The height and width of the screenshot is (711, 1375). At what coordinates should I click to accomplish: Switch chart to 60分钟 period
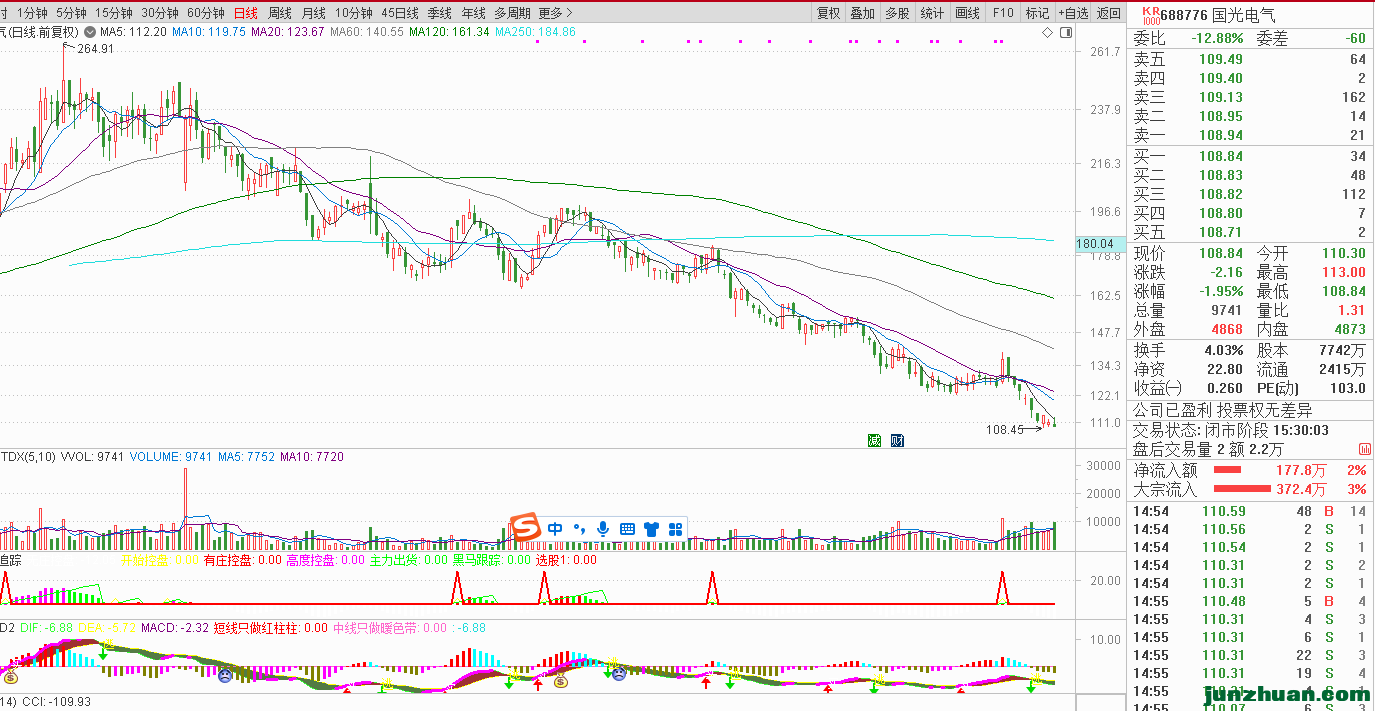coord(206,13)
